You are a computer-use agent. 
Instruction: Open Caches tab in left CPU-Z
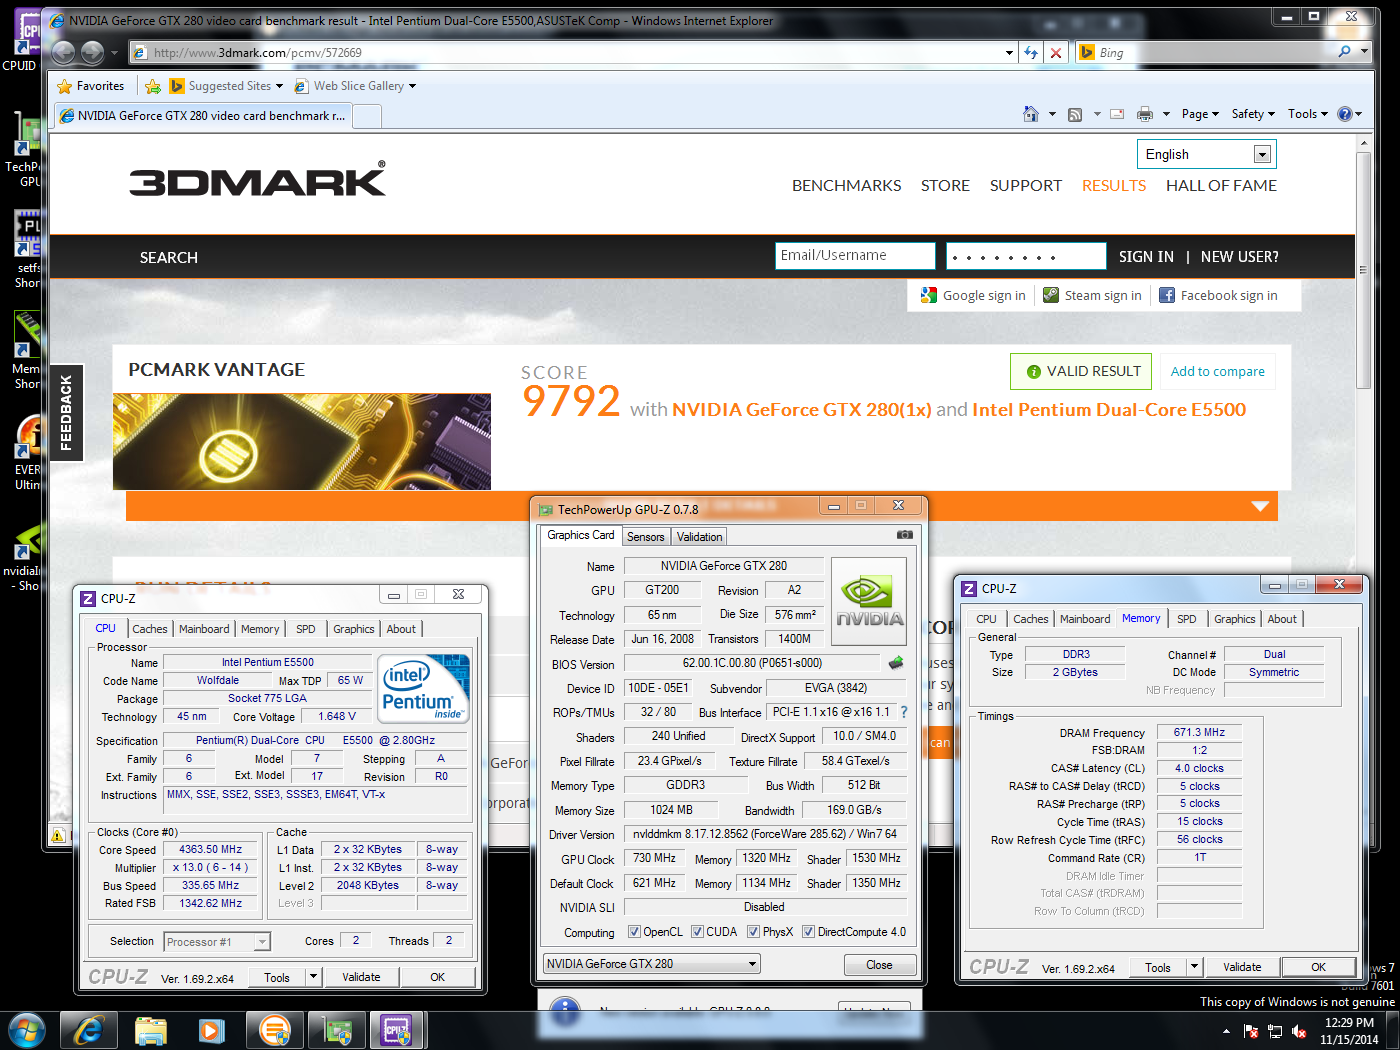click(150, 629)
